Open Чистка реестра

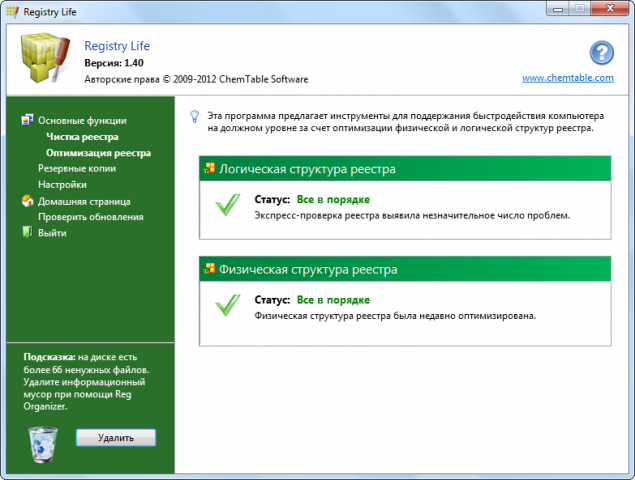pyautogui.click(x=82, y=137)
